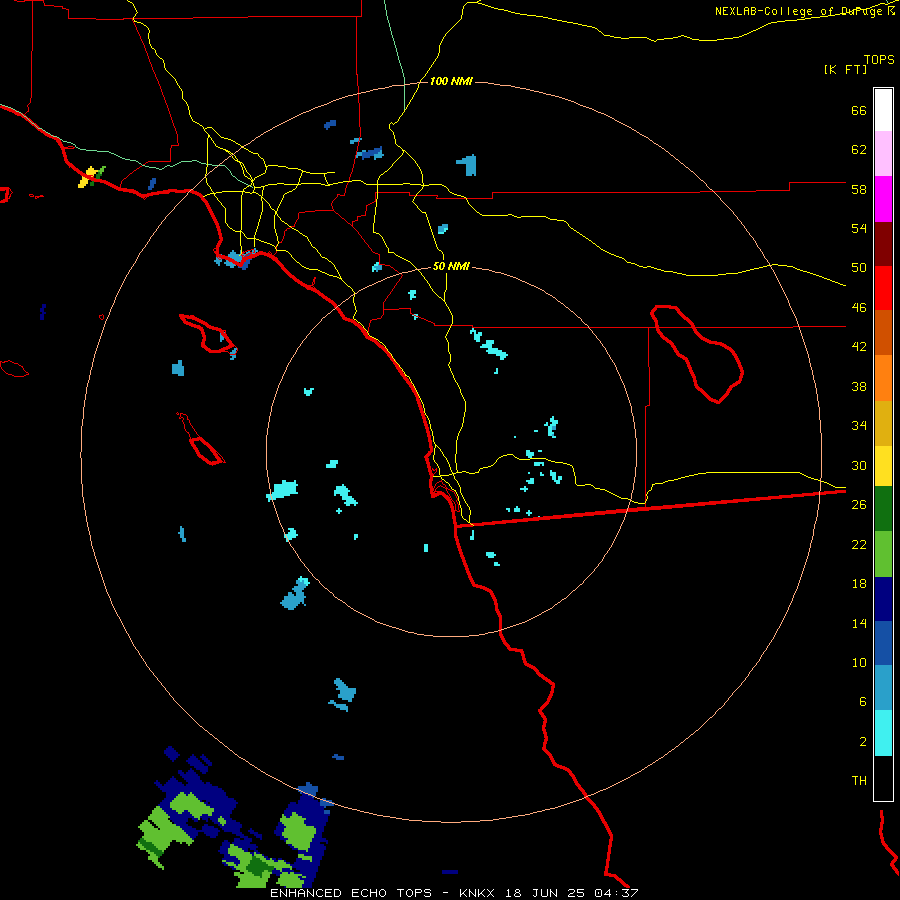The height and width of the screenshot is (900, 900).
Task: Click the 66 value on the legend
Action: coord(859,110)
